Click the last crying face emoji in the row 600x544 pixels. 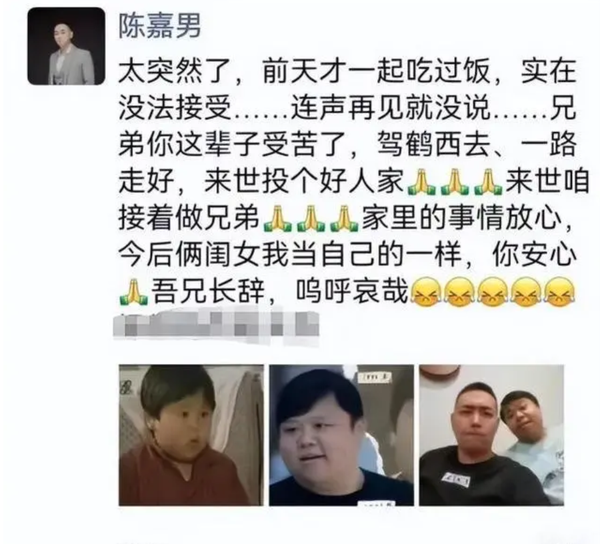[x=560, y=292]
